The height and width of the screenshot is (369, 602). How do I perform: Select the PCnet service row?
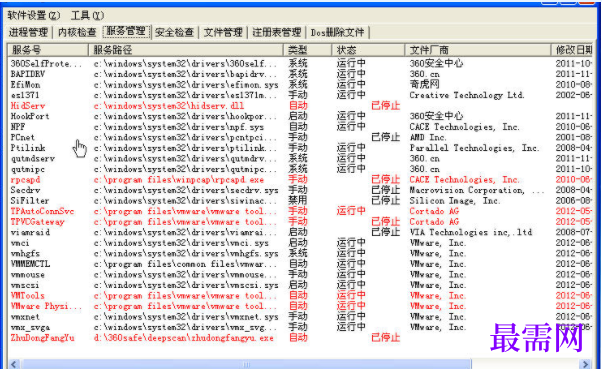click(x=301, y=137)
